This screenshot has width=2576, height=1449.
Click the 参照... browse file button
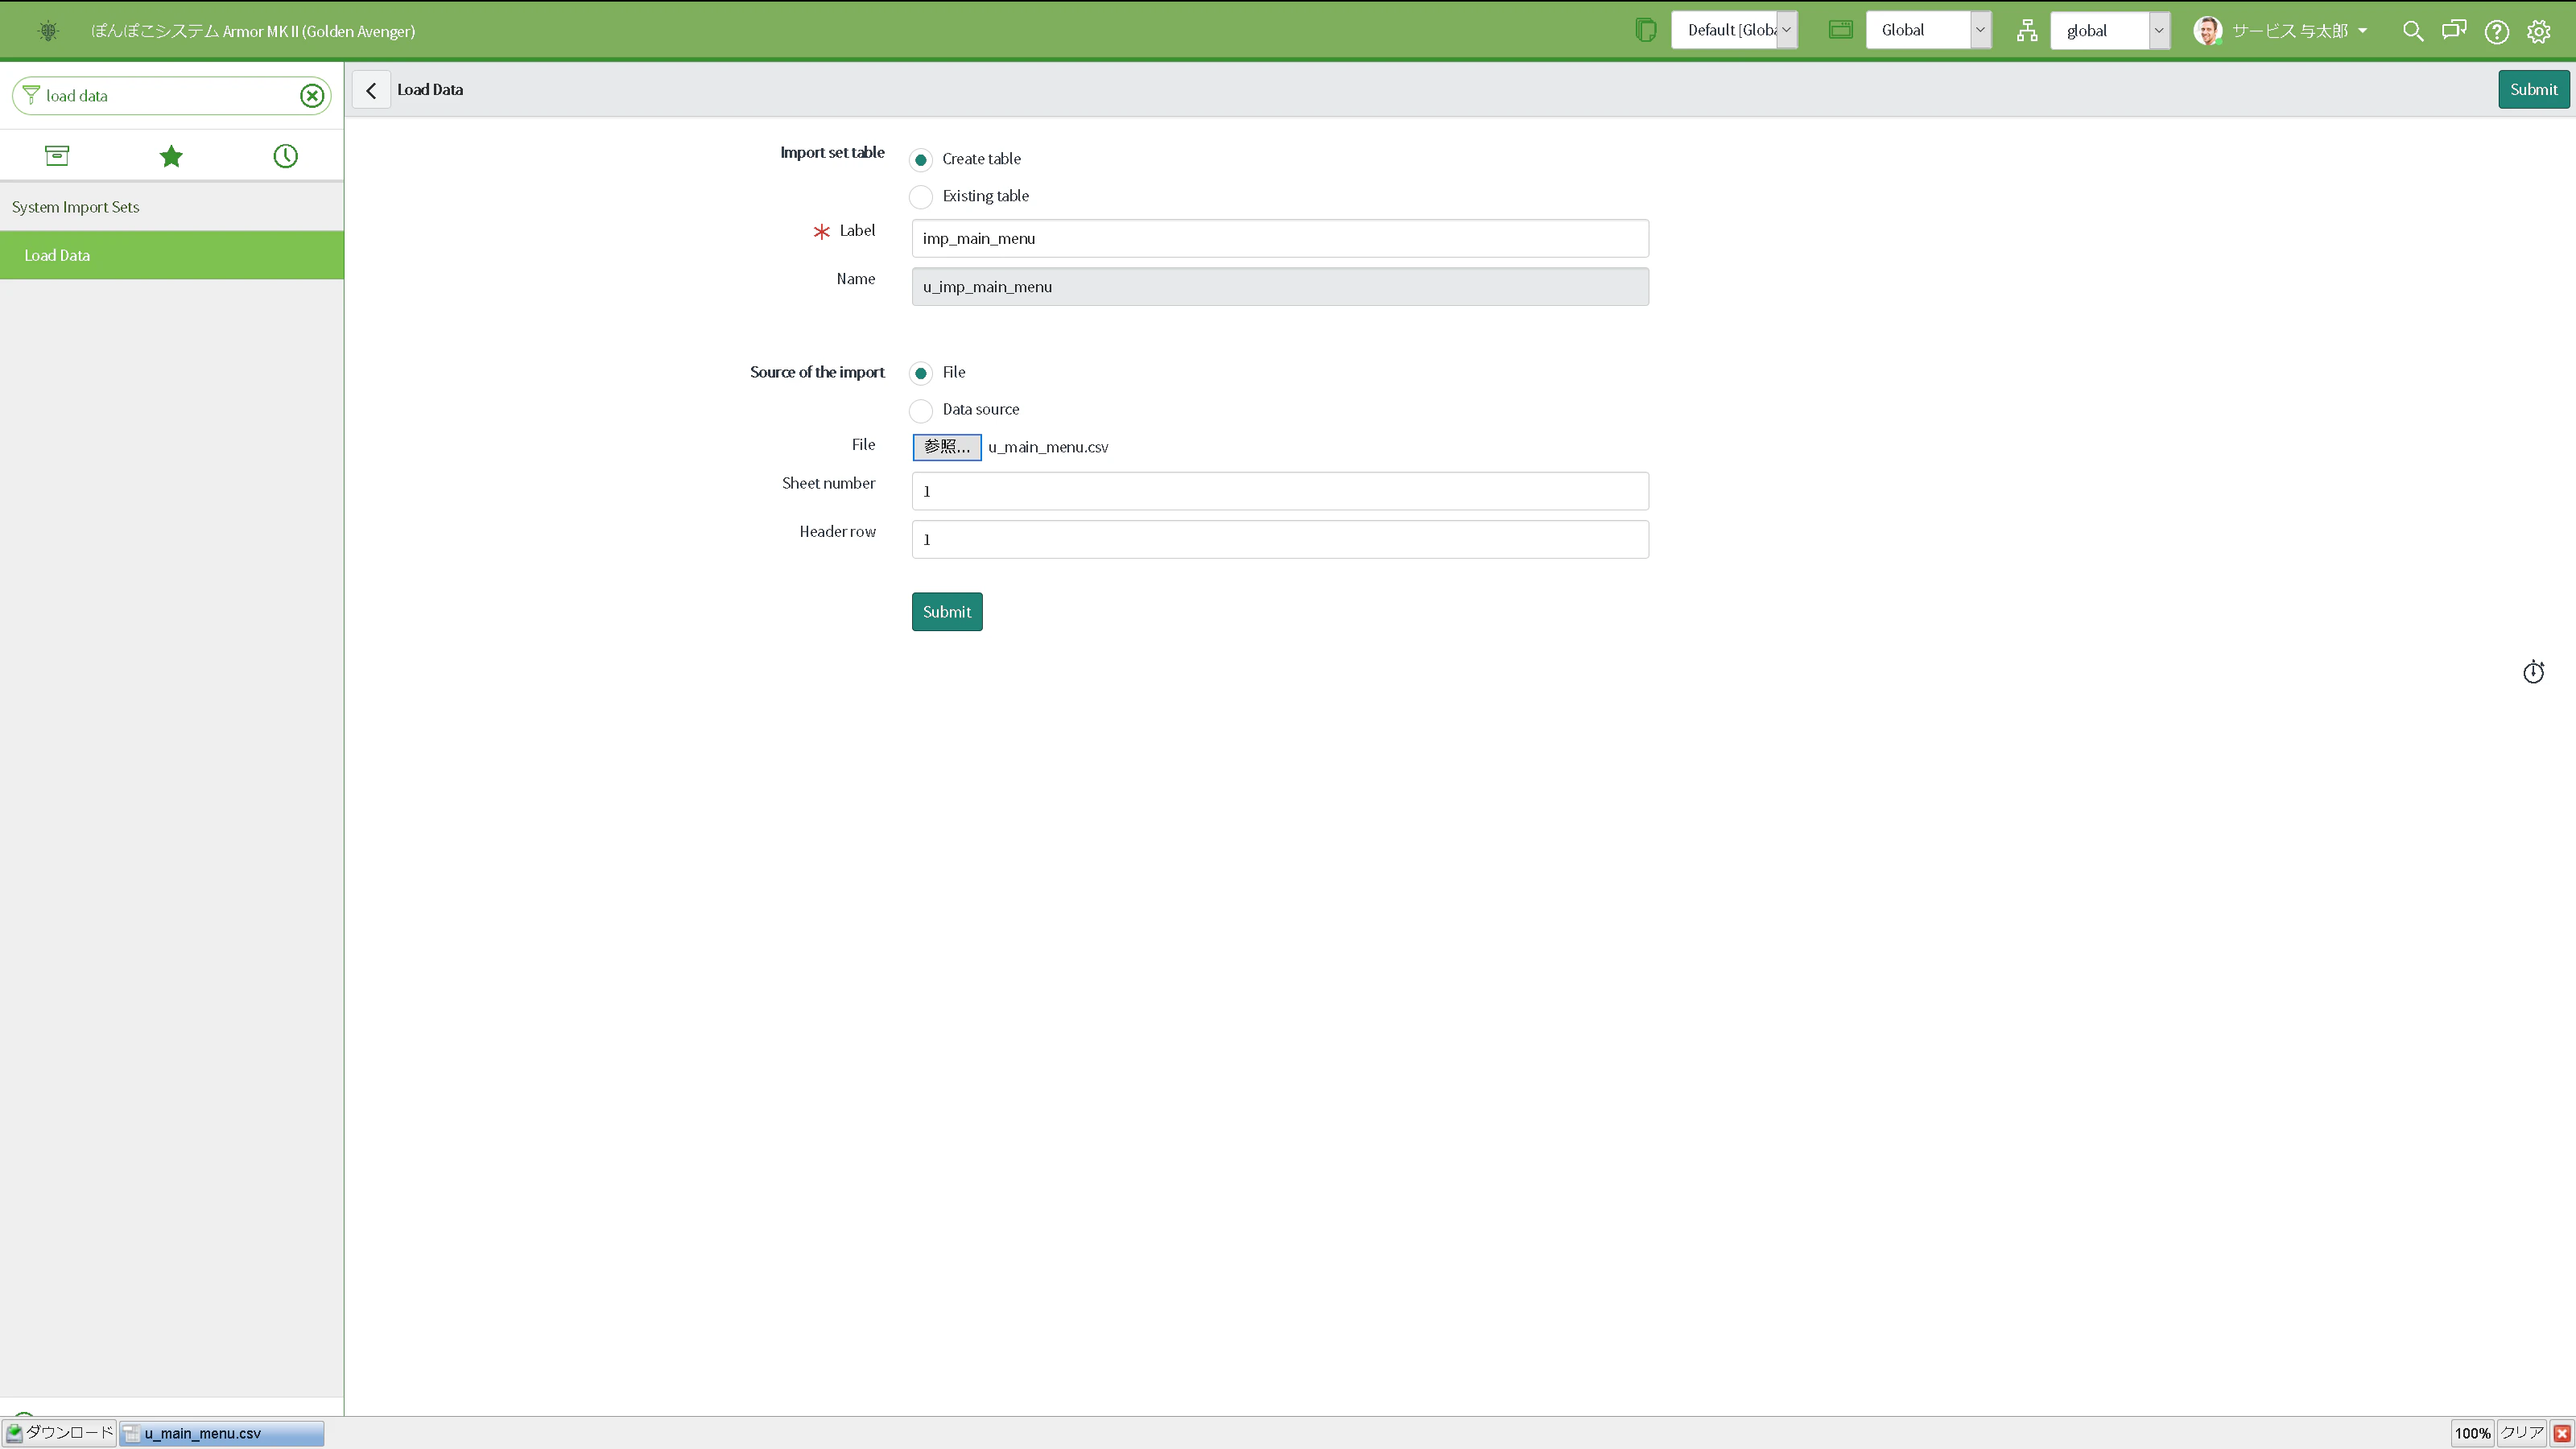tap(947, 447)
